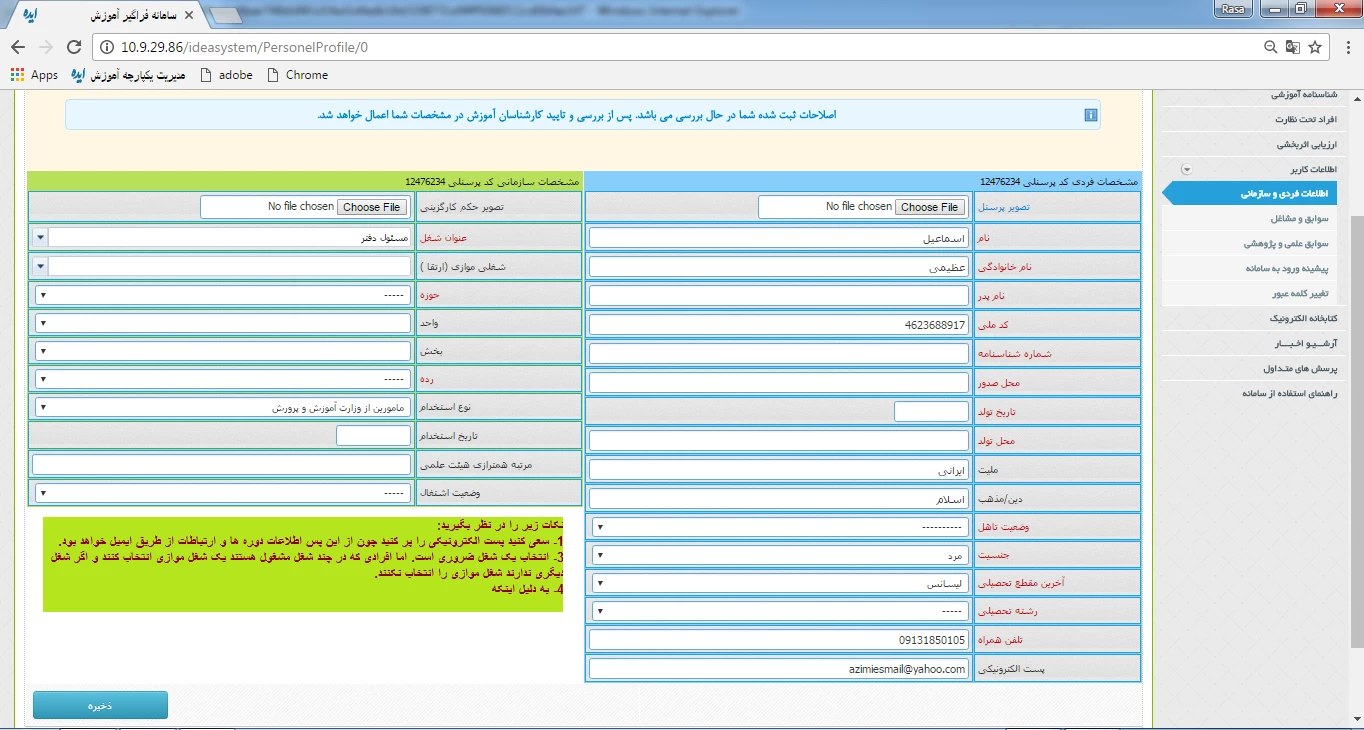1364x730 pixels.
Task: Open سوابق و مشاغل in the sidebar
Action: [x=1300, y=218]
